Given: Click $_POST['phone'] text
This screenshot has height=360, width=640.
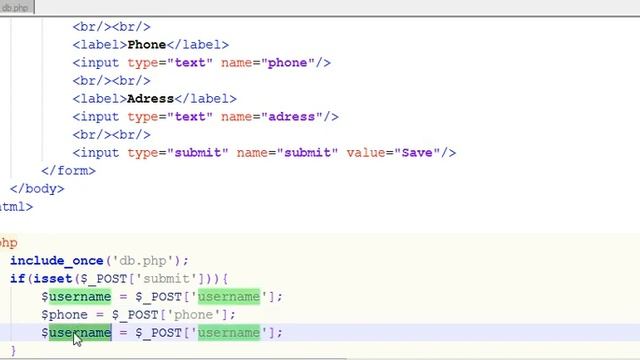Looking at the screenshot, I should tap(170, 315).
